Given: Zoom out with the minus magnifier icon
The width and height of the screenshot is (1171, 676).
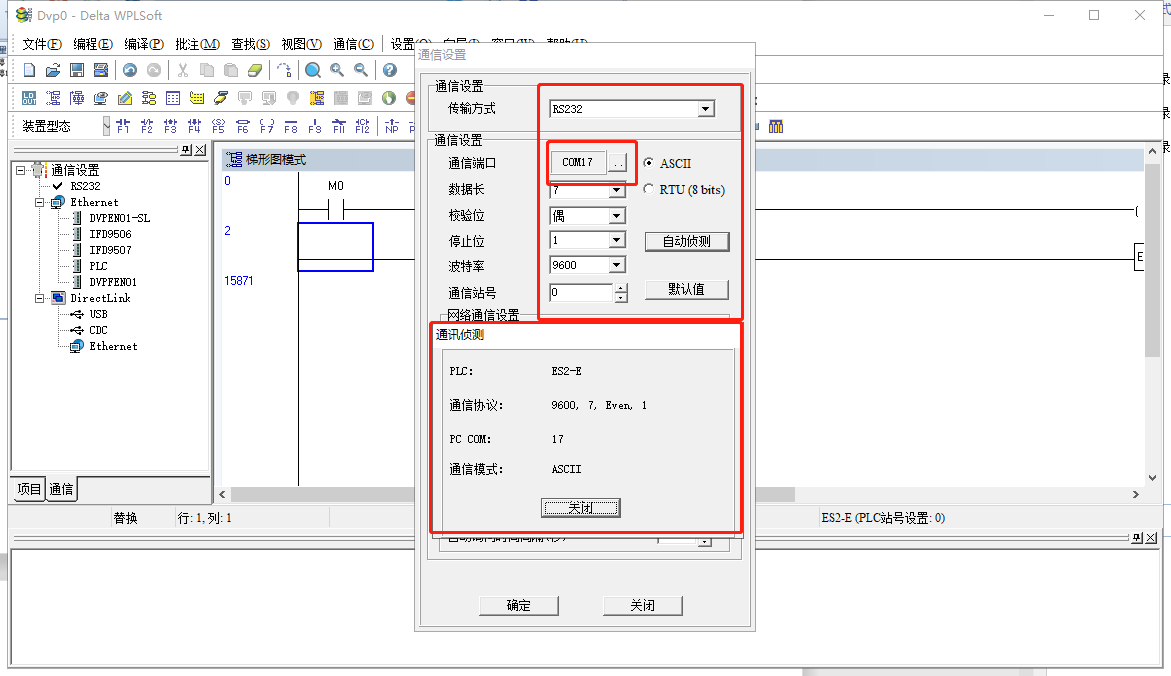Looking at the screenshot, I should (361, 70).
